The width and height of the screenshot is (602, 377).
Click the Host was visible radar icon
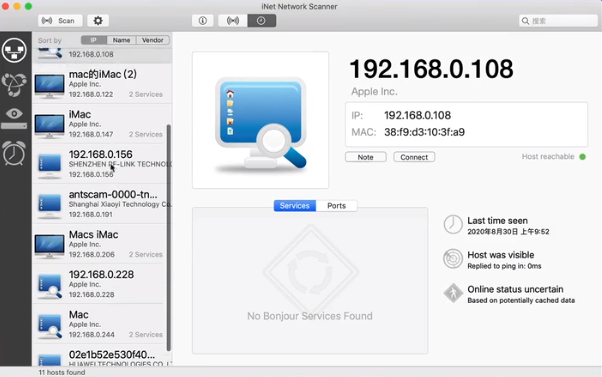[x=453, y=259]
